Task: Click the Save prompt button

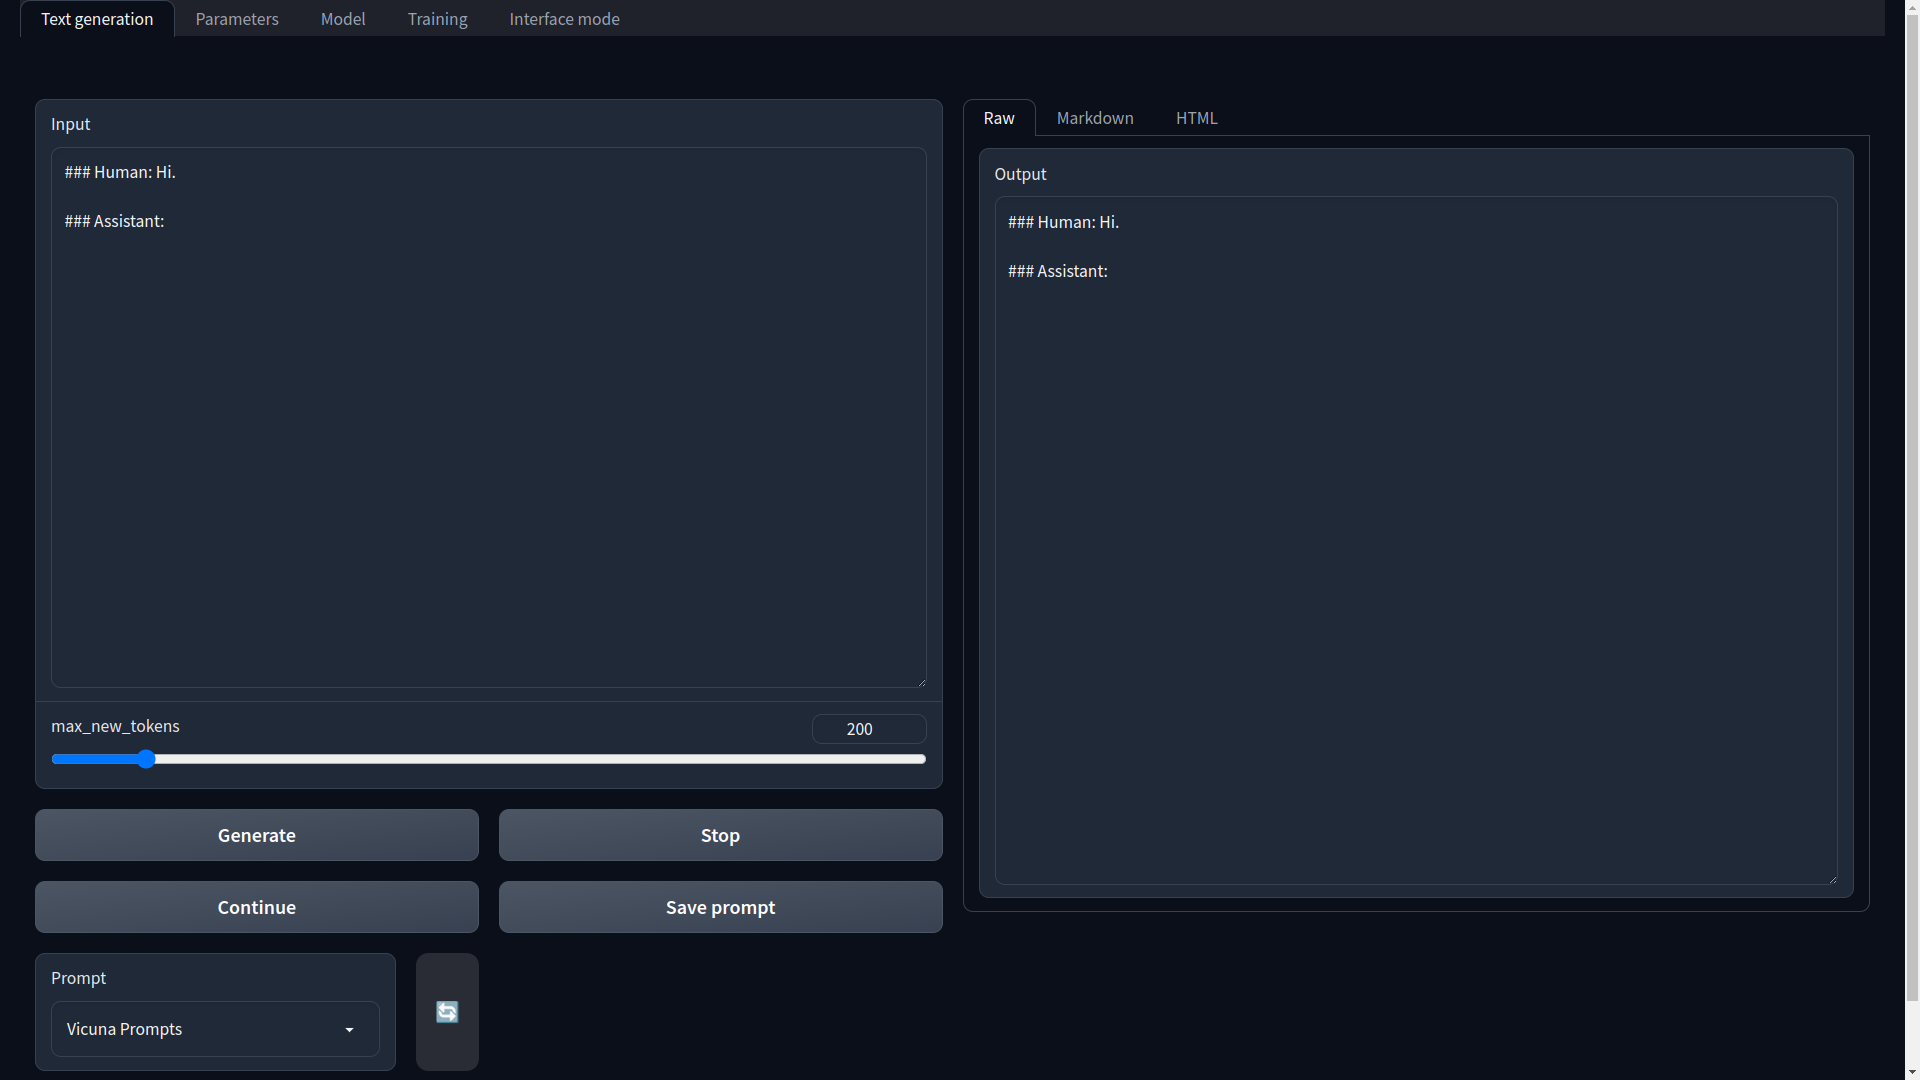Action: click(x=720, y=907)
